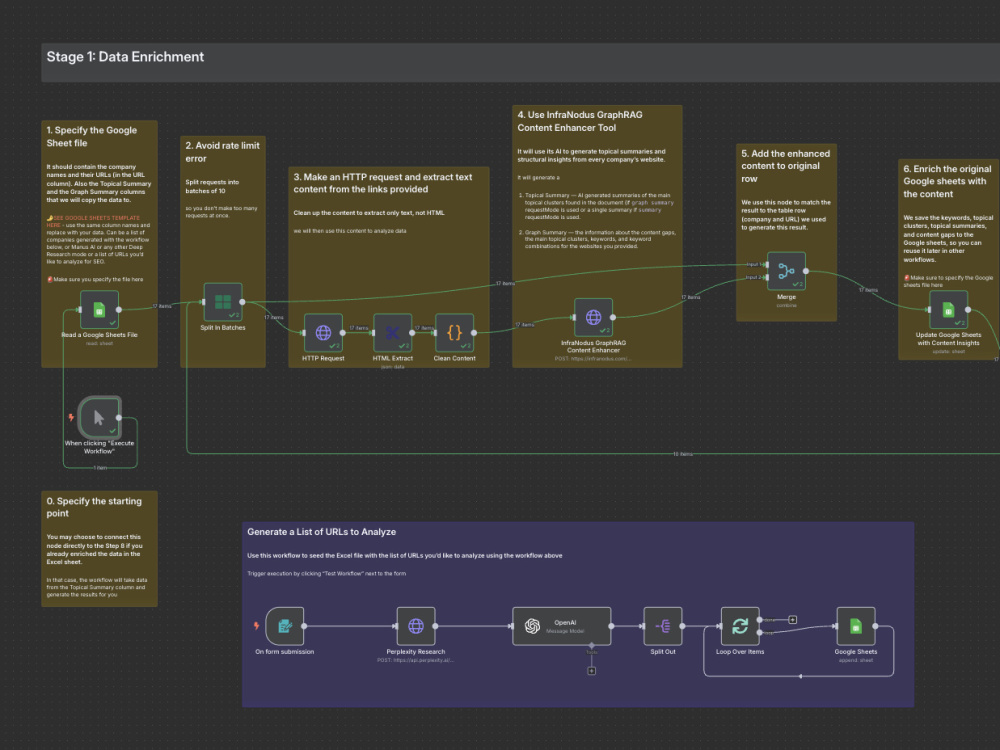This screenshot has height=750, width=1000.
Task: Add node via plus on Loop Over Items output
Action: [793, 620]
